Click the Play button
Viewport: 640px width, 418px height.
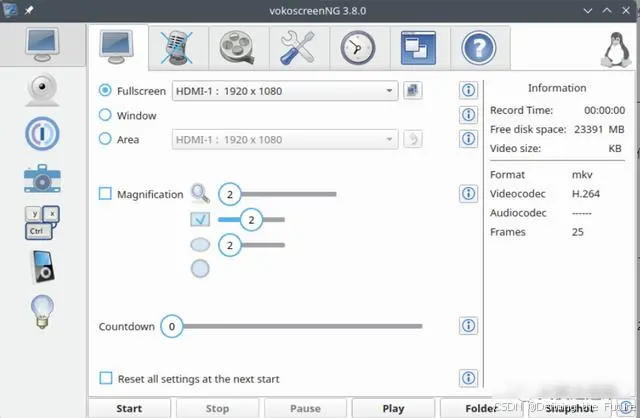coord(393,408)
